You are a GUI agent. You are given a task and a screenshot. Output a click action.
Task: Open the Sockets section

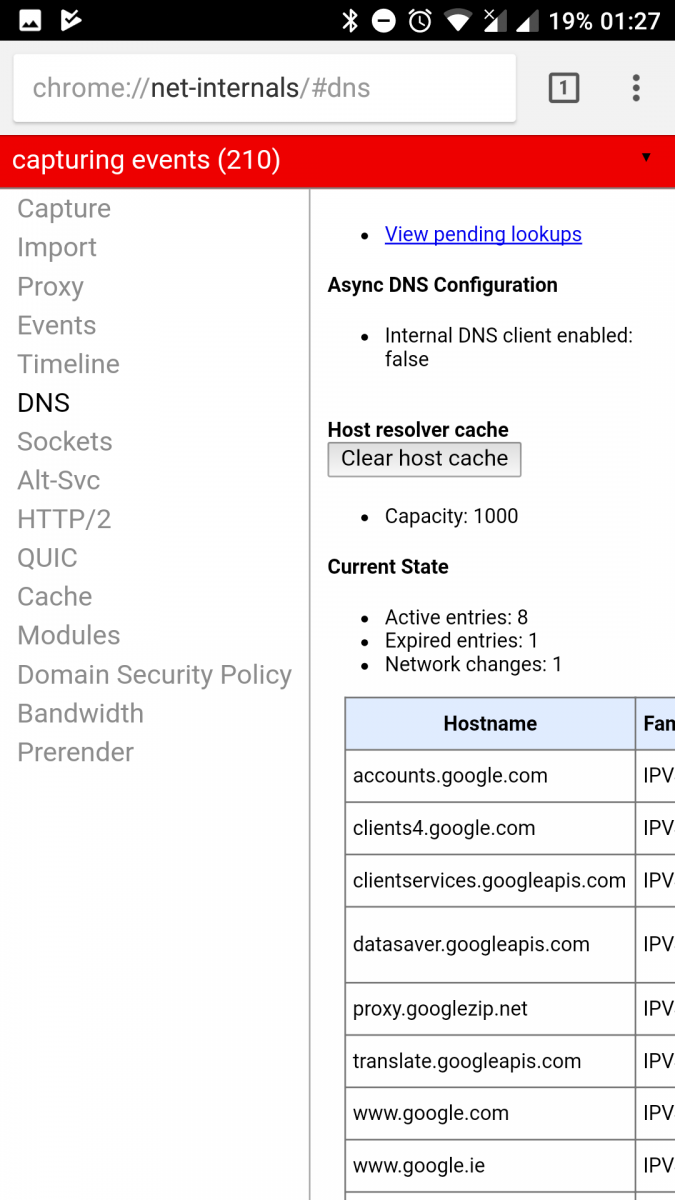(65, 442)
